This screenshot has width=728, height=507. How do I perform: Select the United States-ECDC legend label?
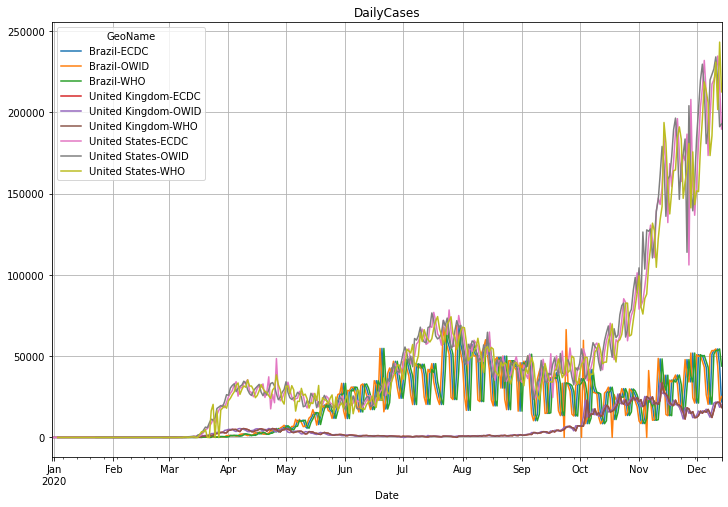click(x=138, y=141)
